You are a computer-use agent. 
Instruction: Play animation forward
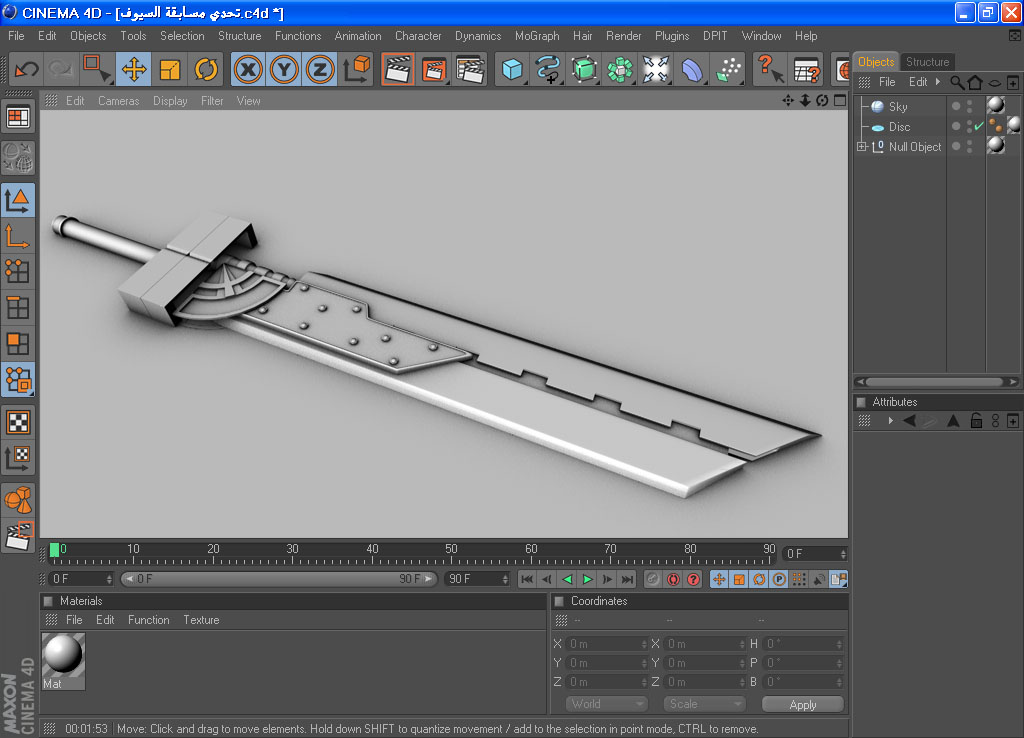[587, 579]
